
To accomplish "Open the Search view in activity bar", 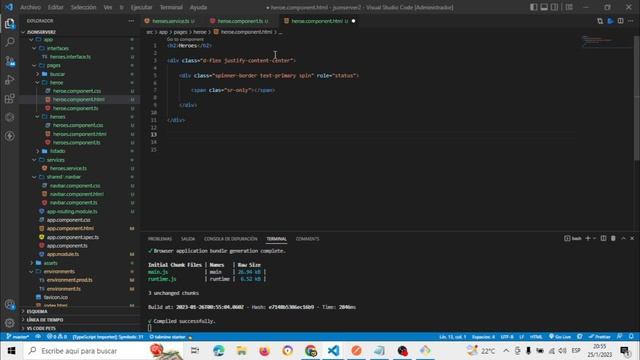I will pos(10,42).
